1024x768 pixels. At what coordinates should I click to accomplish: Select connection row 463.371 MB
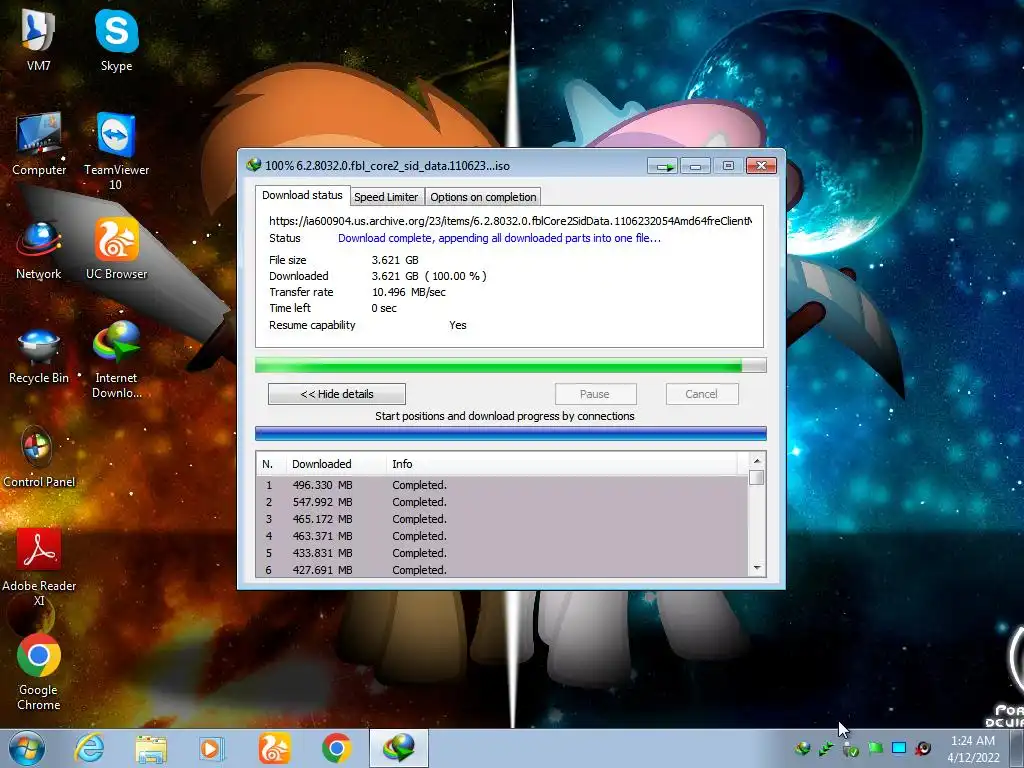pyautogui.click(x=502, y=536)
